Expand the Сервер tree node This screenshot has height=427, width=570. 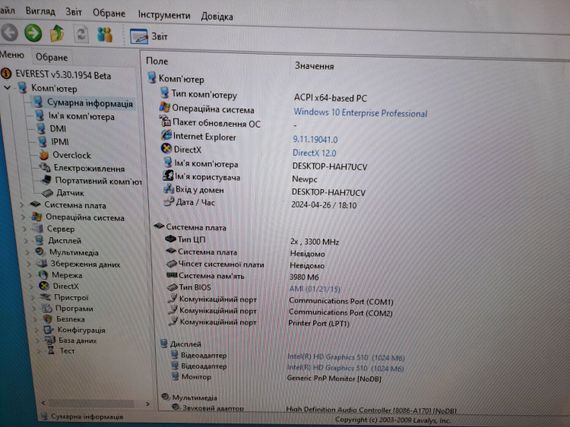click(25, 229)
